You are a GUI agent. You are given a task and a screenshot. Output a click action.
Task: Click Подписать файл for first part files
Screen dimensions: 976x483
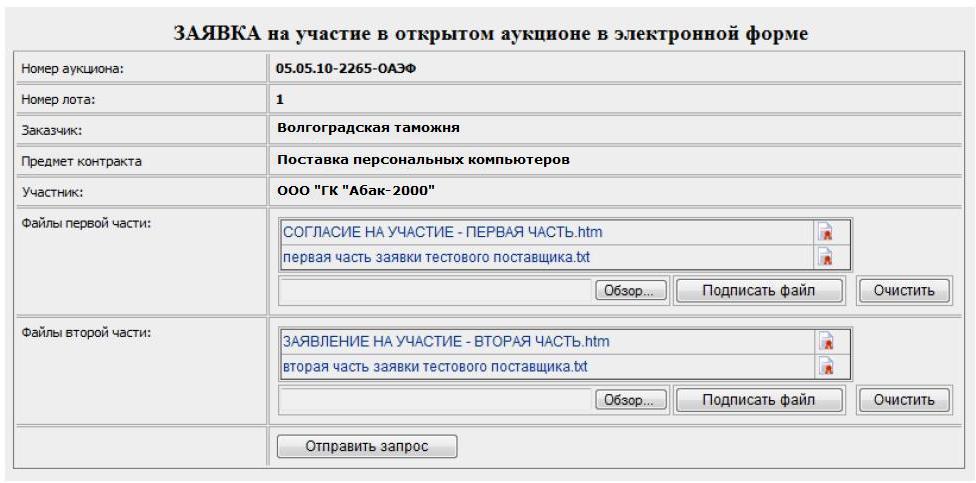click(x=759, y=291)
